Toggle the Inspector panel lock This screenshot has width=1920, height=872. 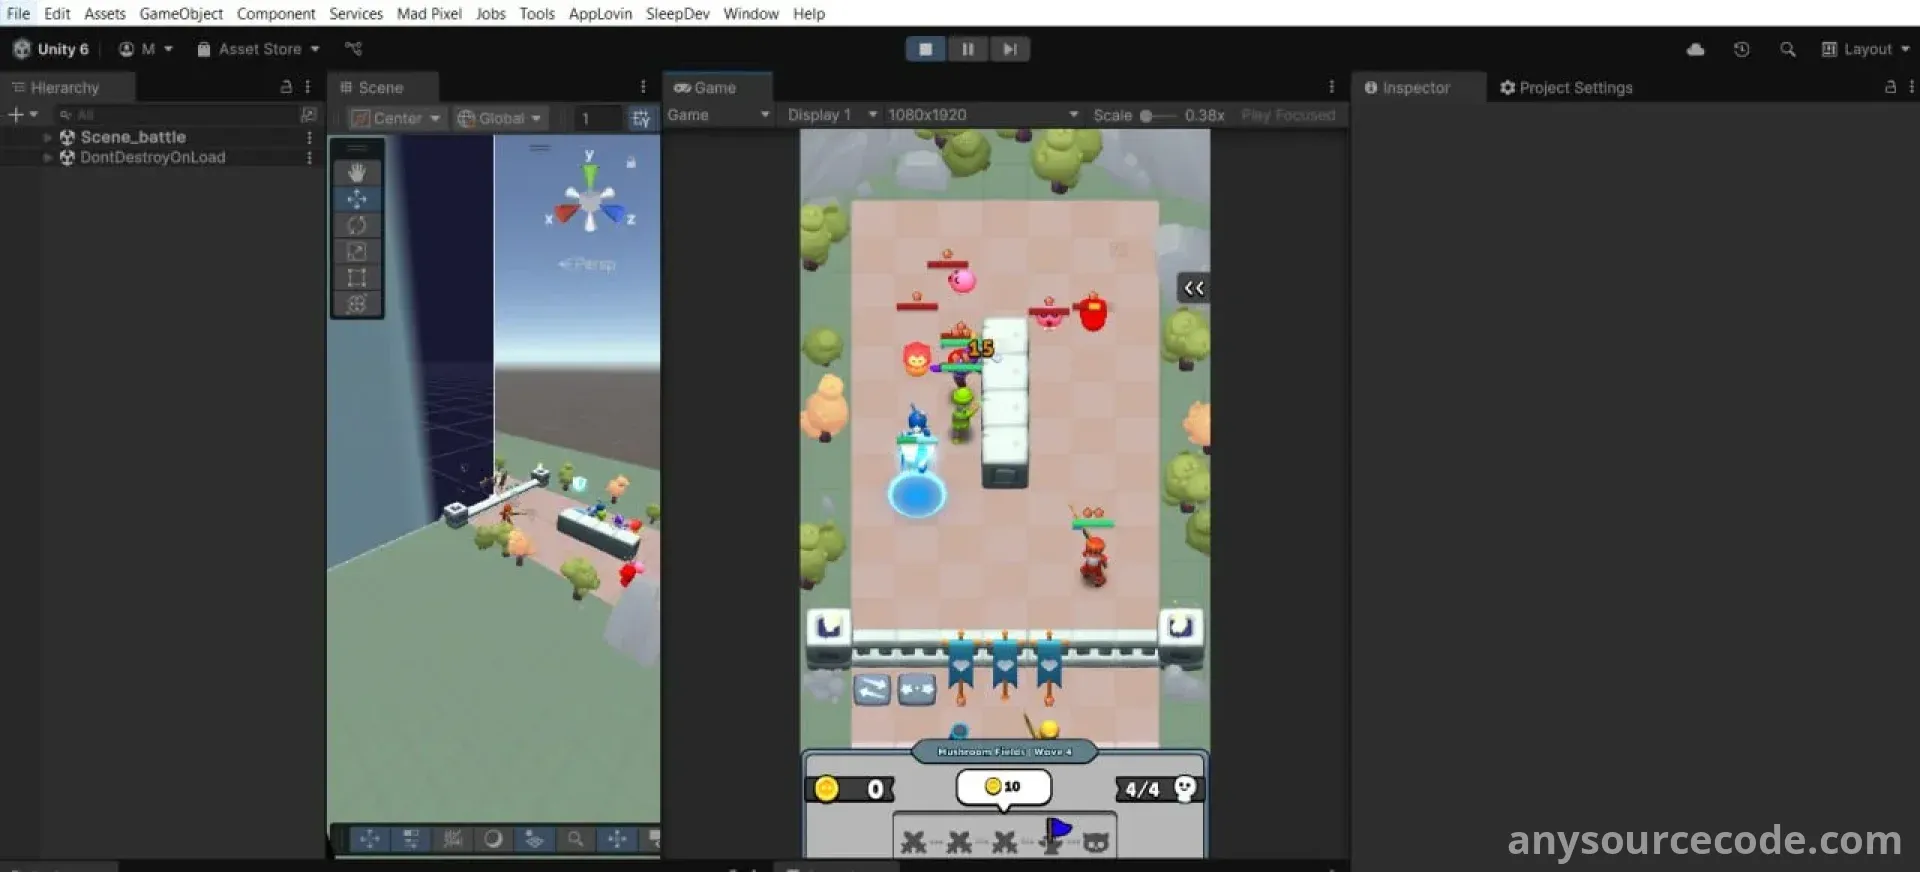click(1889, 87)
